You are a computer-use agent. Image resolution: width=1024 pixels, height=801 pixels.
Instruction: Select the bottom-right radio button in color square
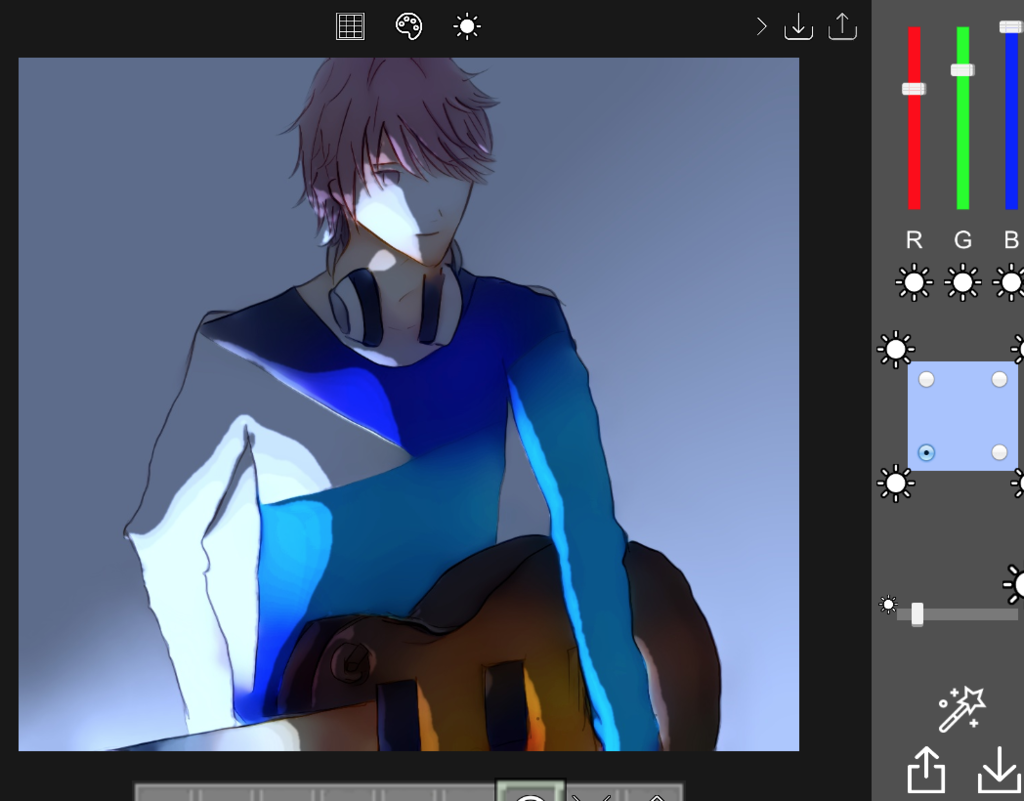pyautogui.click(x=999, y=452)
